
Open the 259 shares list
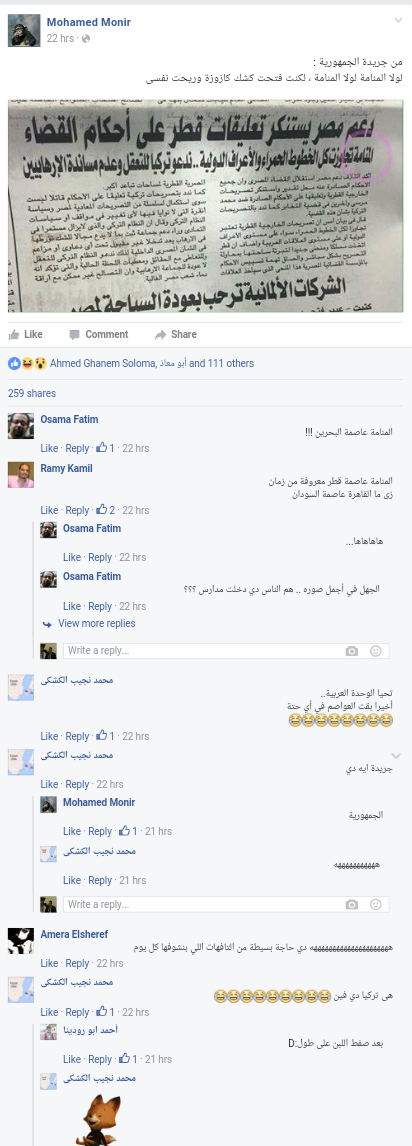[32, 393]
